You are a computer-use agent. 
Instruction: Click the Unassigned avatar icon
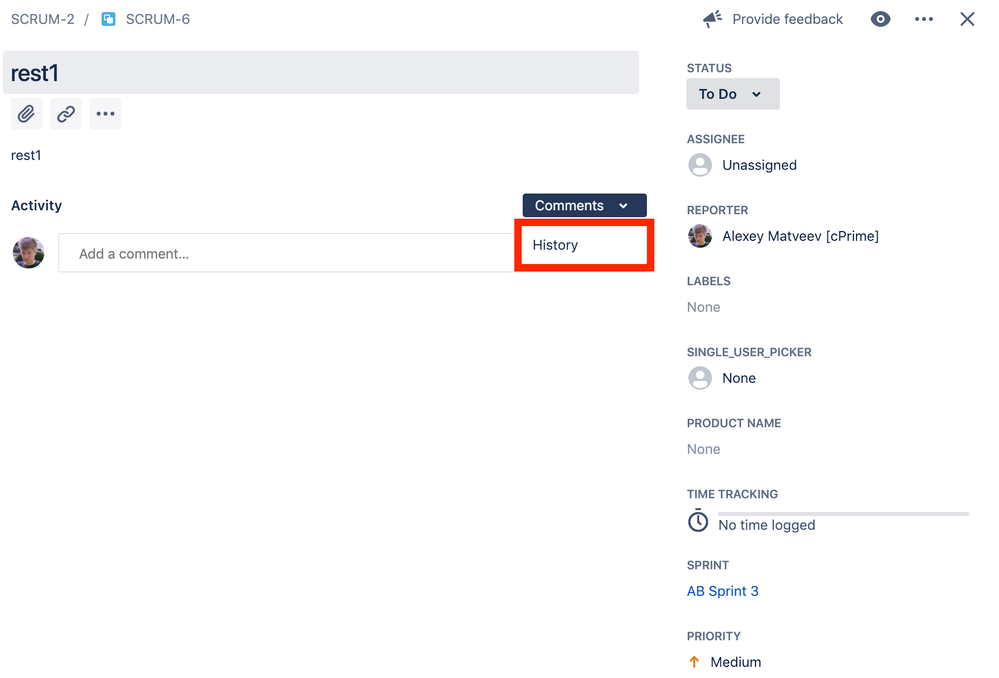(700, 165)
